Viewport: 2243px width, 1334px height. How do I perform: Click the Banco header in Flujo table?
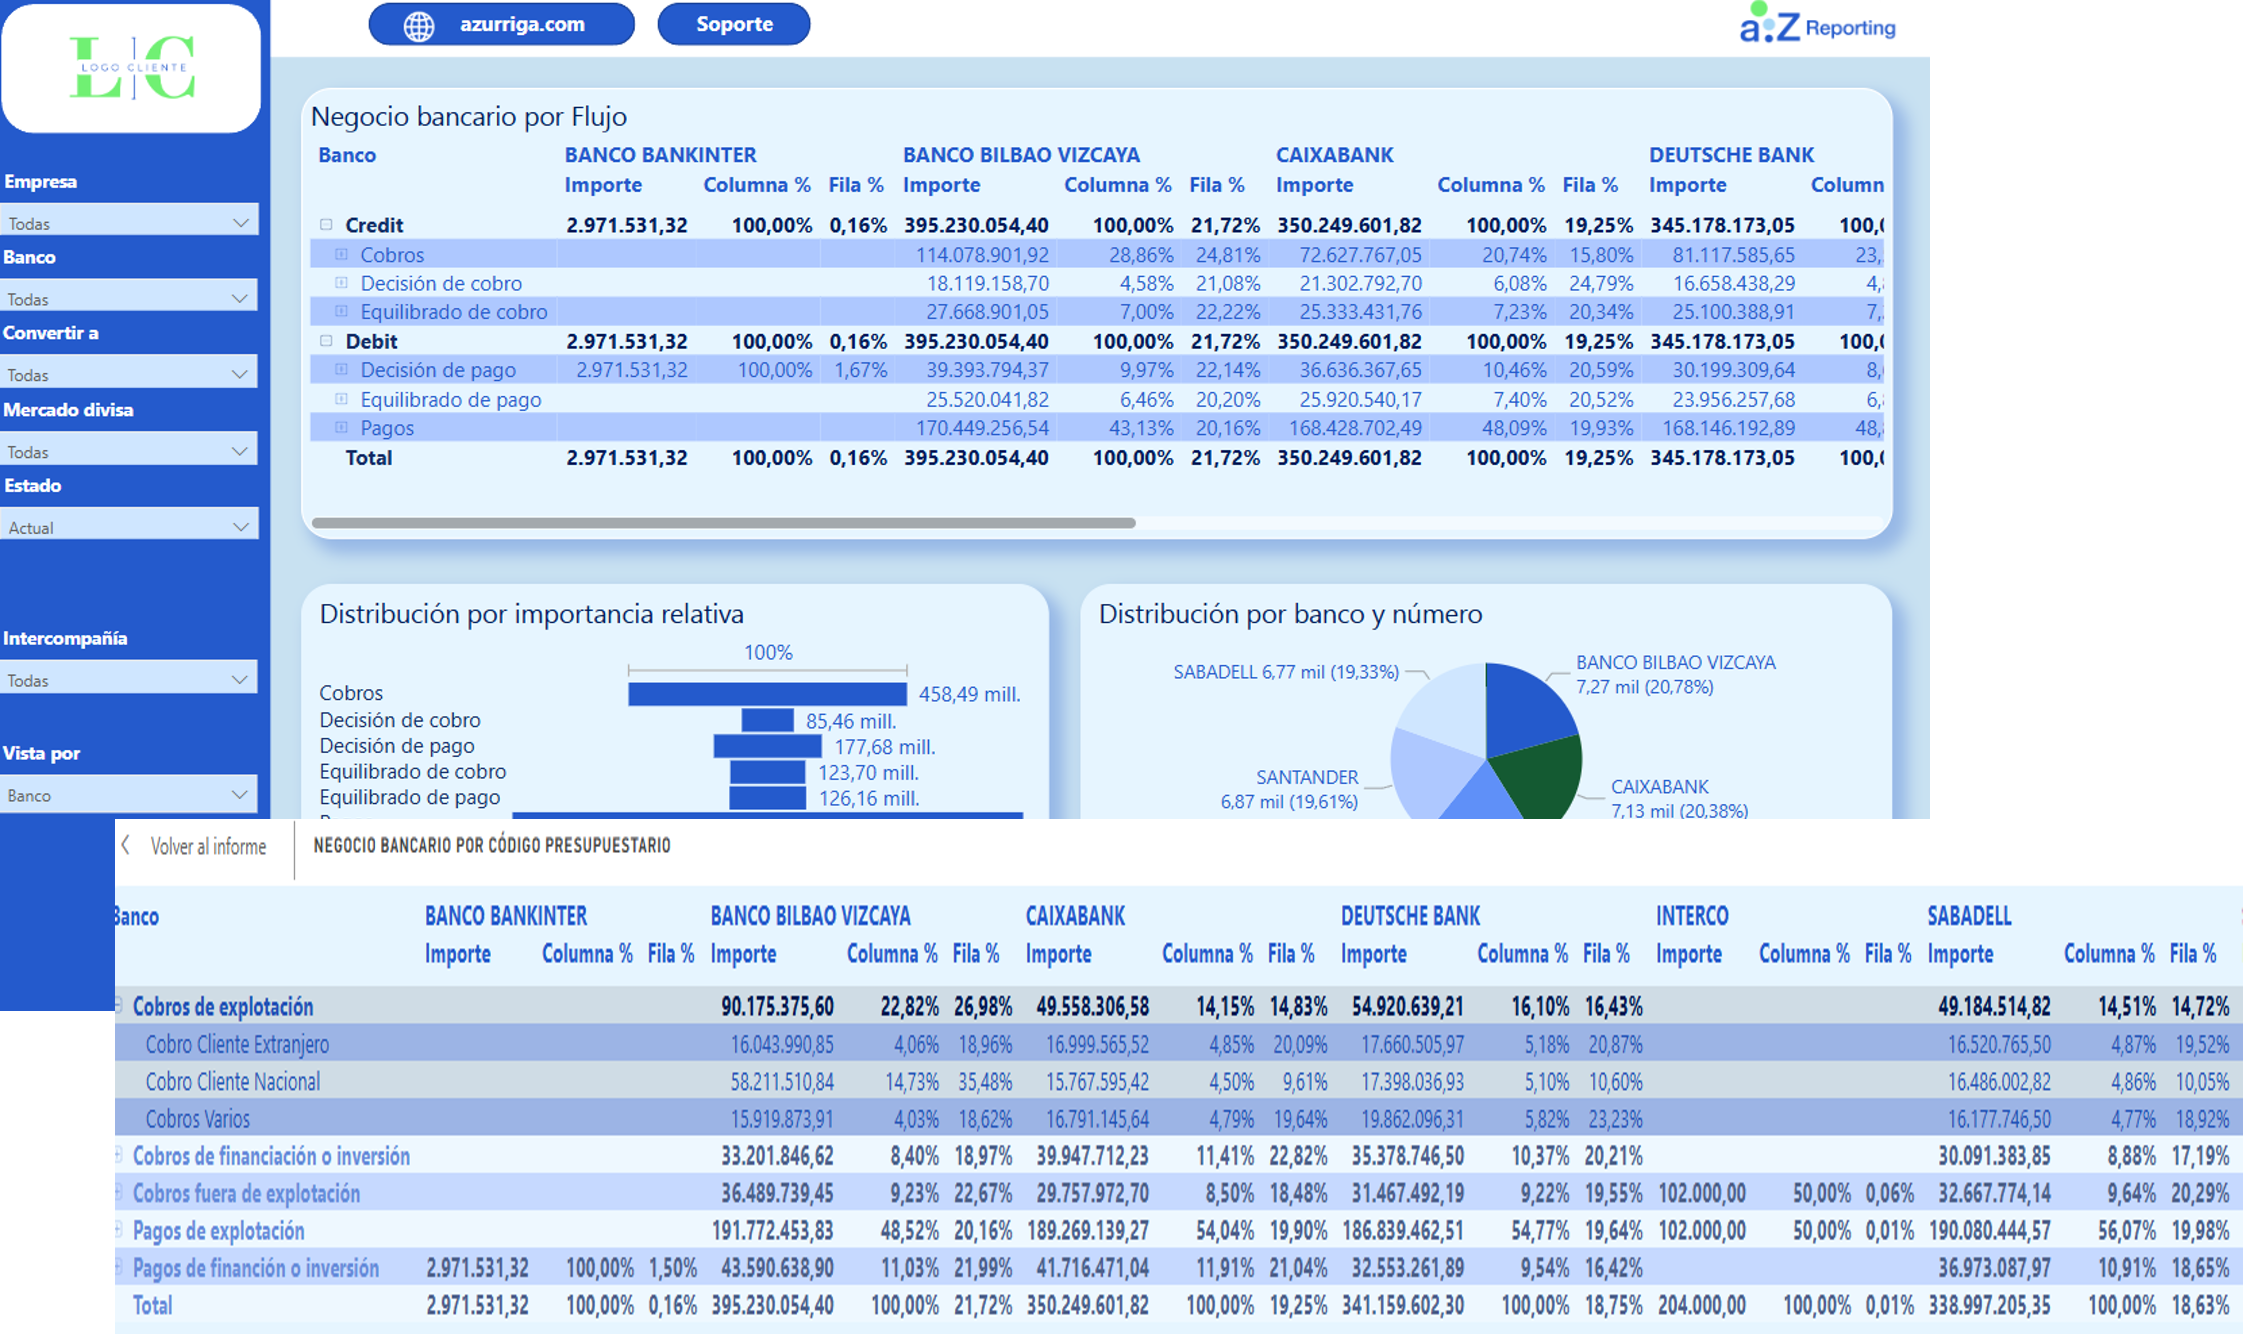(347, 155)
